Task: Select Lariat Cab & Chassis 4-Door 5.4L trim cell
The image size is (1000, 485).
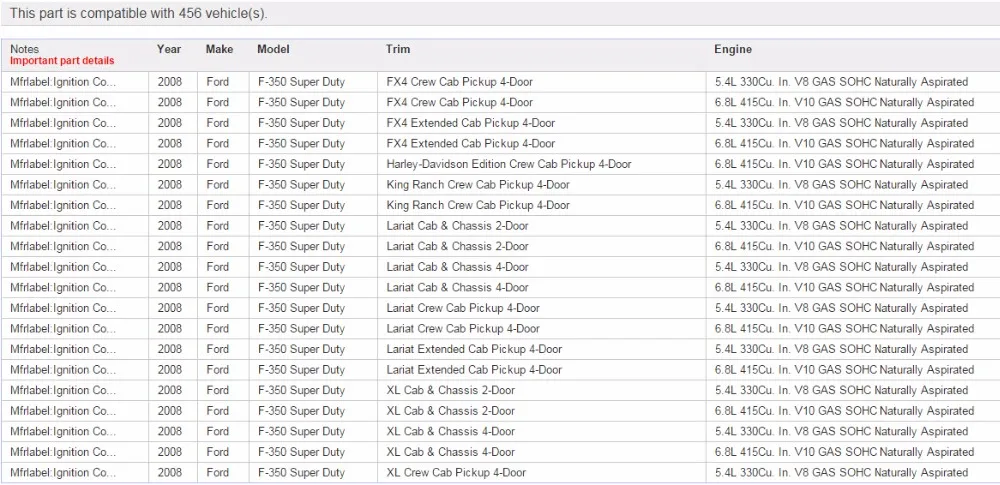Action: tap(541, 267)
